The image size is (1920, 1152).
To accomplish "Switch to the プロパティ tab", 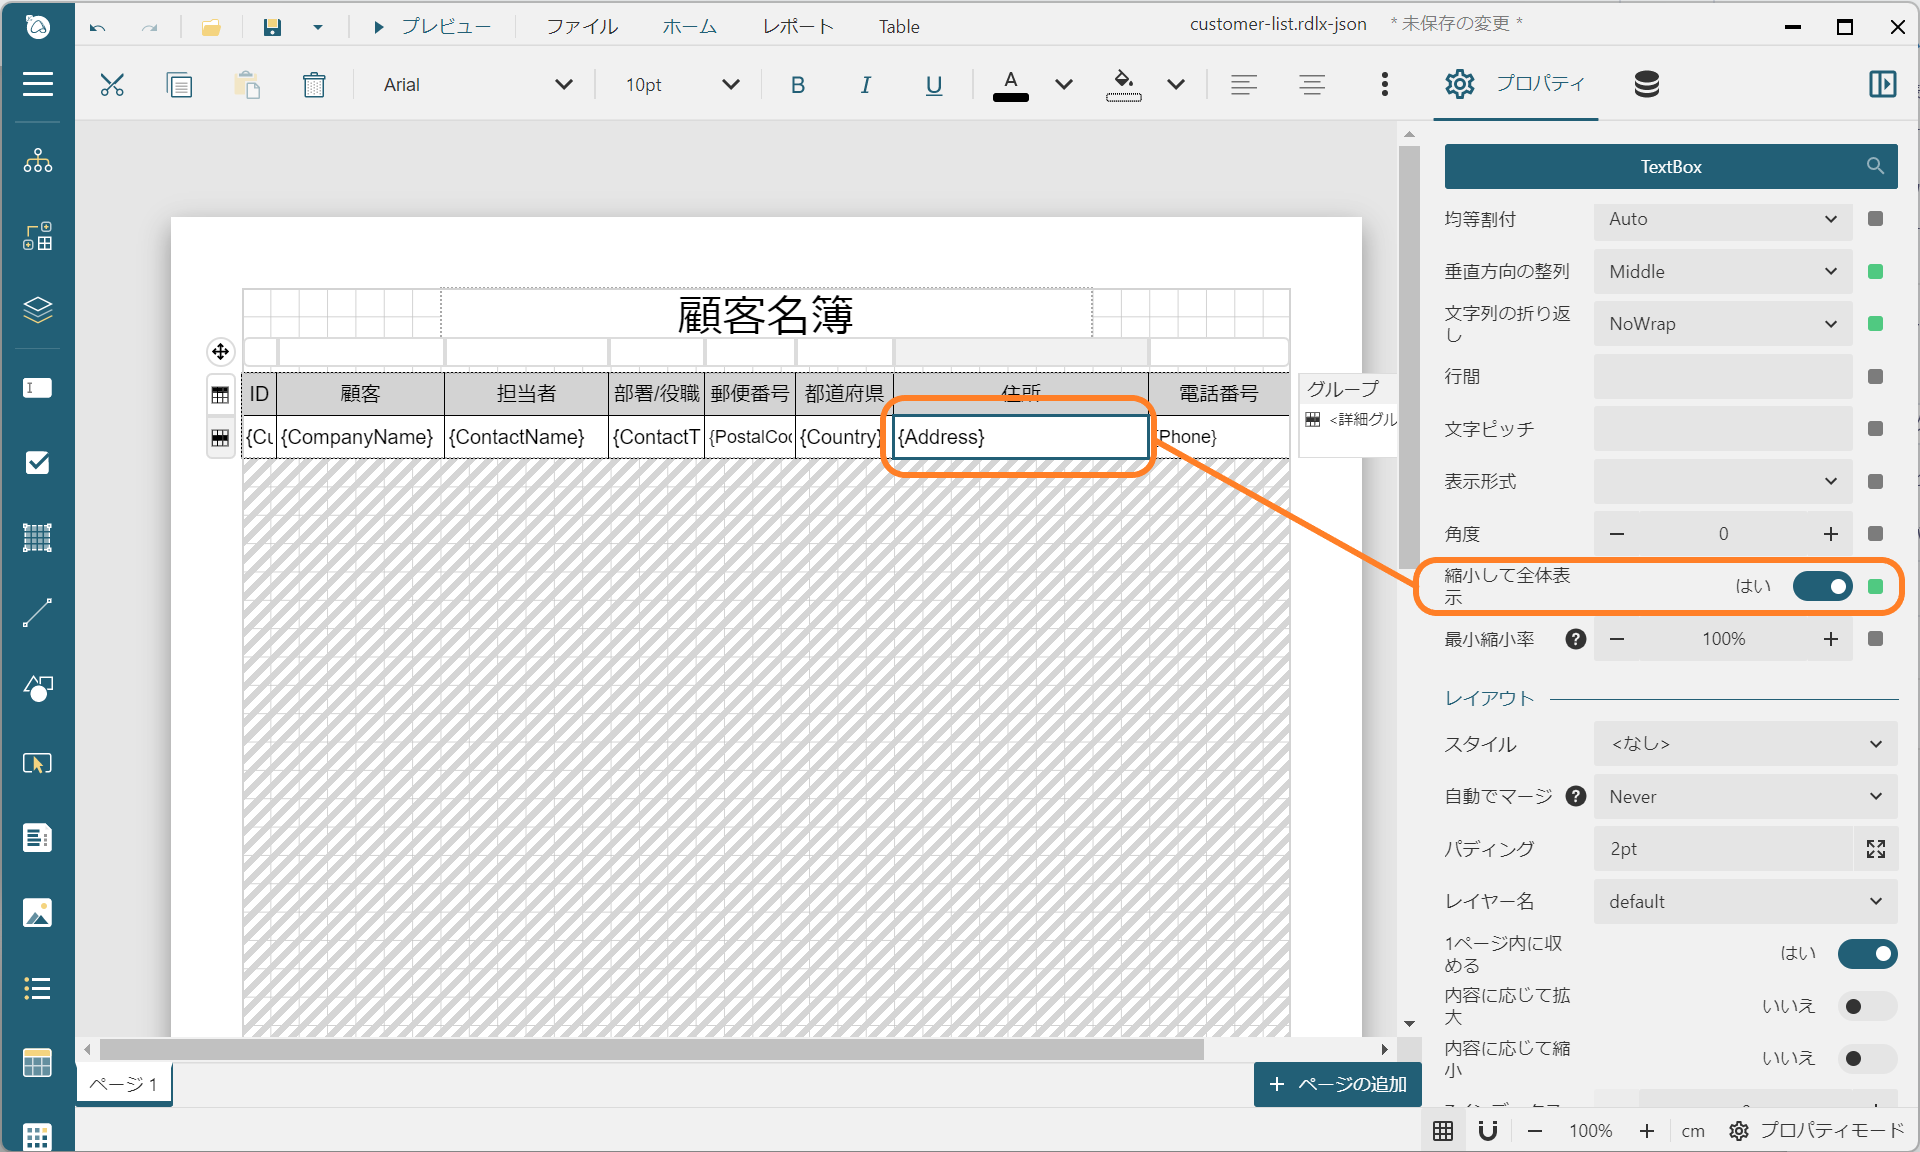I will pos(1516,84).
